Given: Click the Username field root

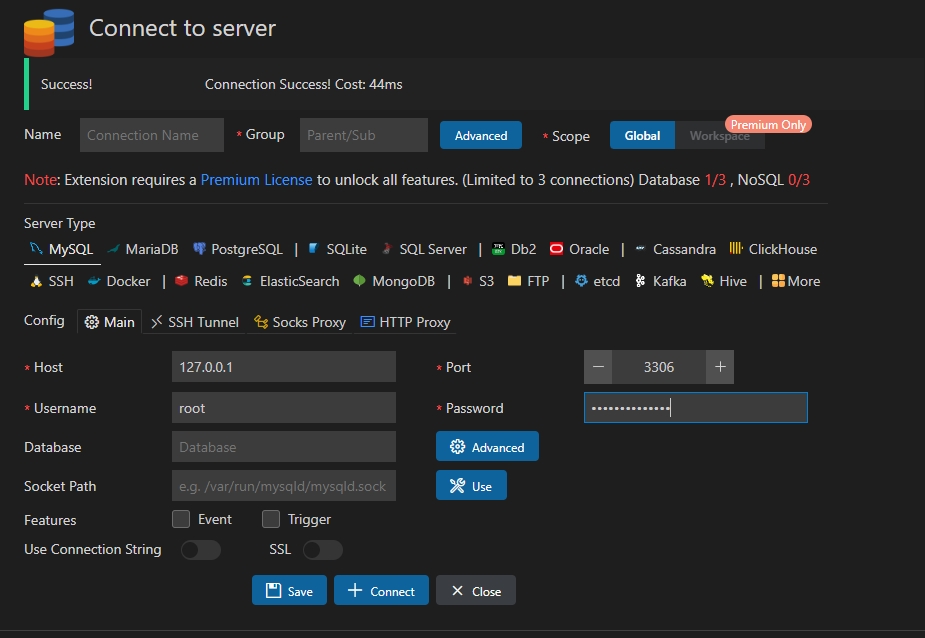Looking at the screenshot, I should coord(284,408).
